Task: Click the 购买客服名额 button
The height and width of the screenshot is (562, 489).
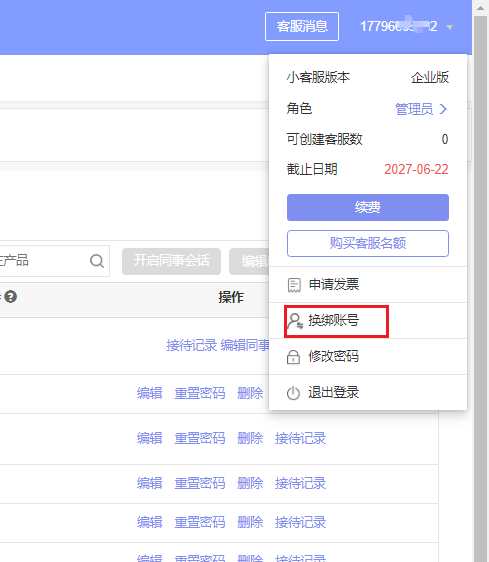Action: click(x=368, y=243)
